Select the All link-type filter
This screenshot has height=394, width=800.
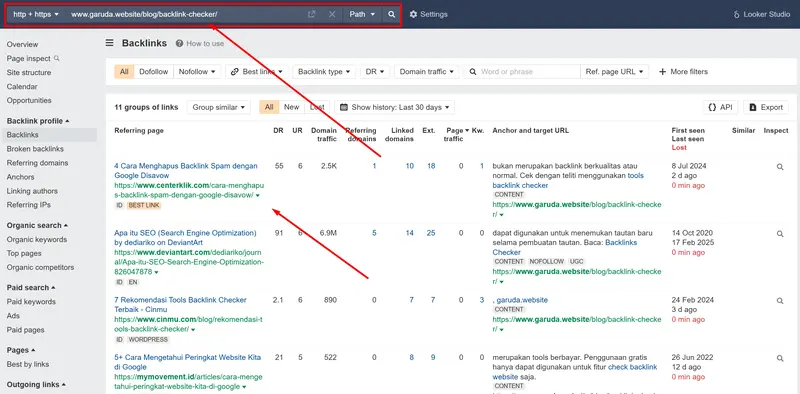click(x=124, y=71)
